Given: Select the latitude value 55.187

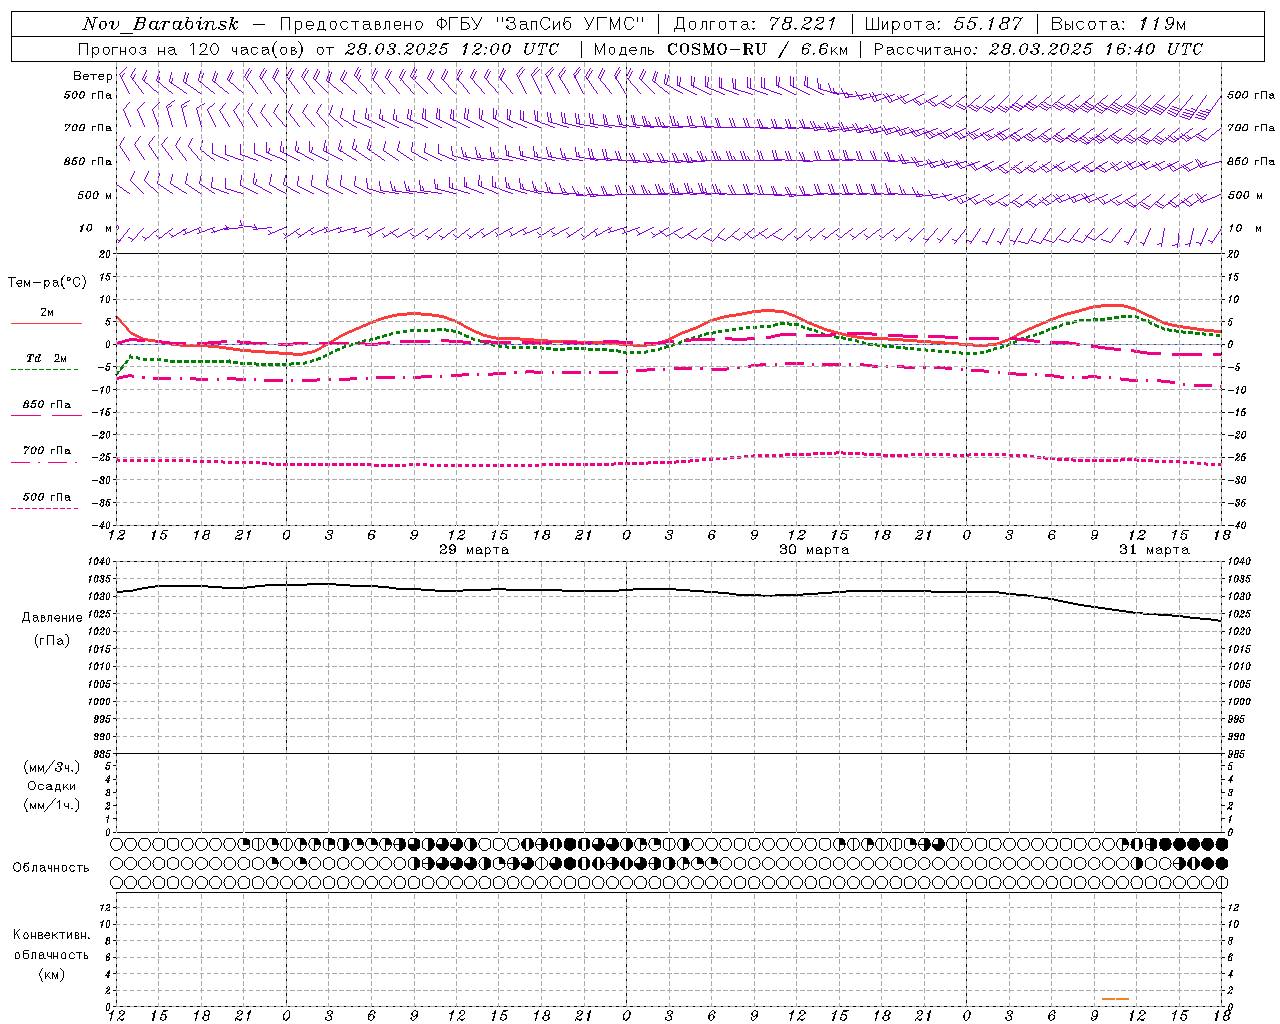Looking at the screenshot, I should pos(988,24).
